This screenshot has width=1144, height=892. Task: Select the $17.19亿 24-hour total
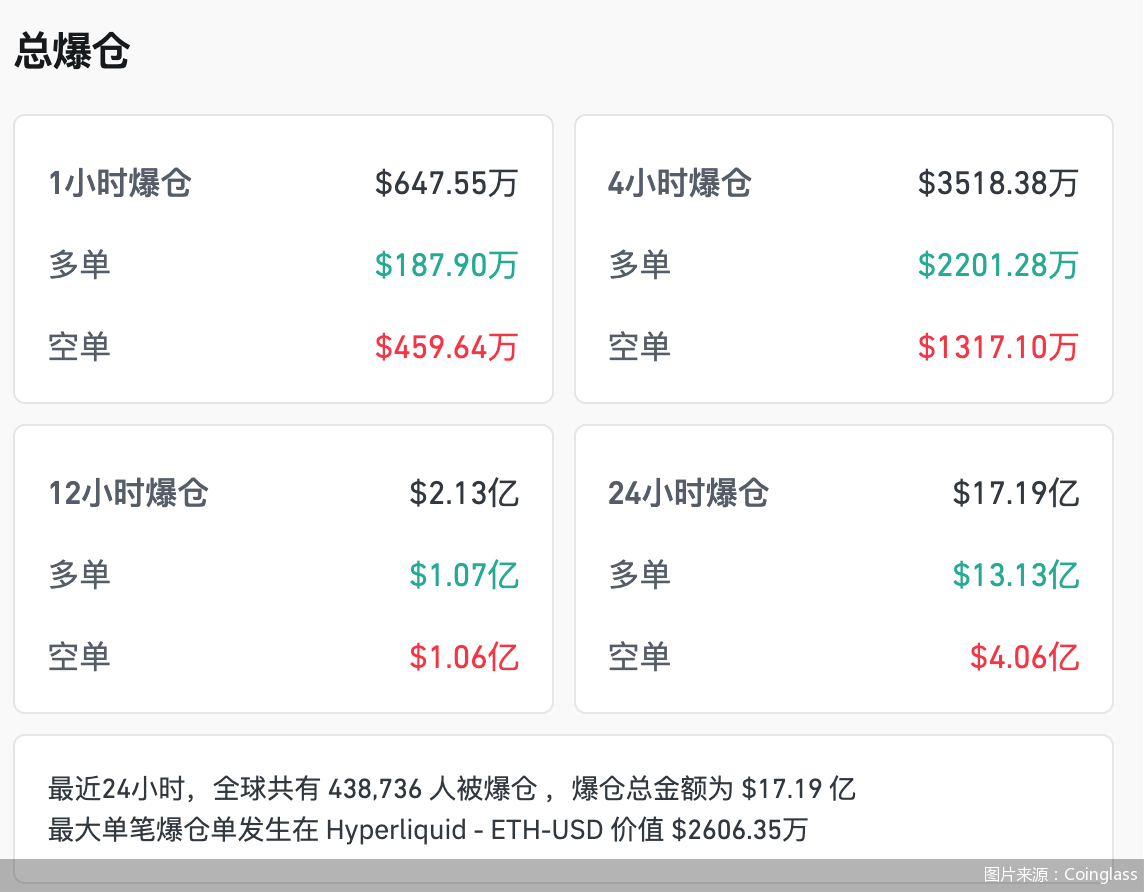pos(1015,493)
